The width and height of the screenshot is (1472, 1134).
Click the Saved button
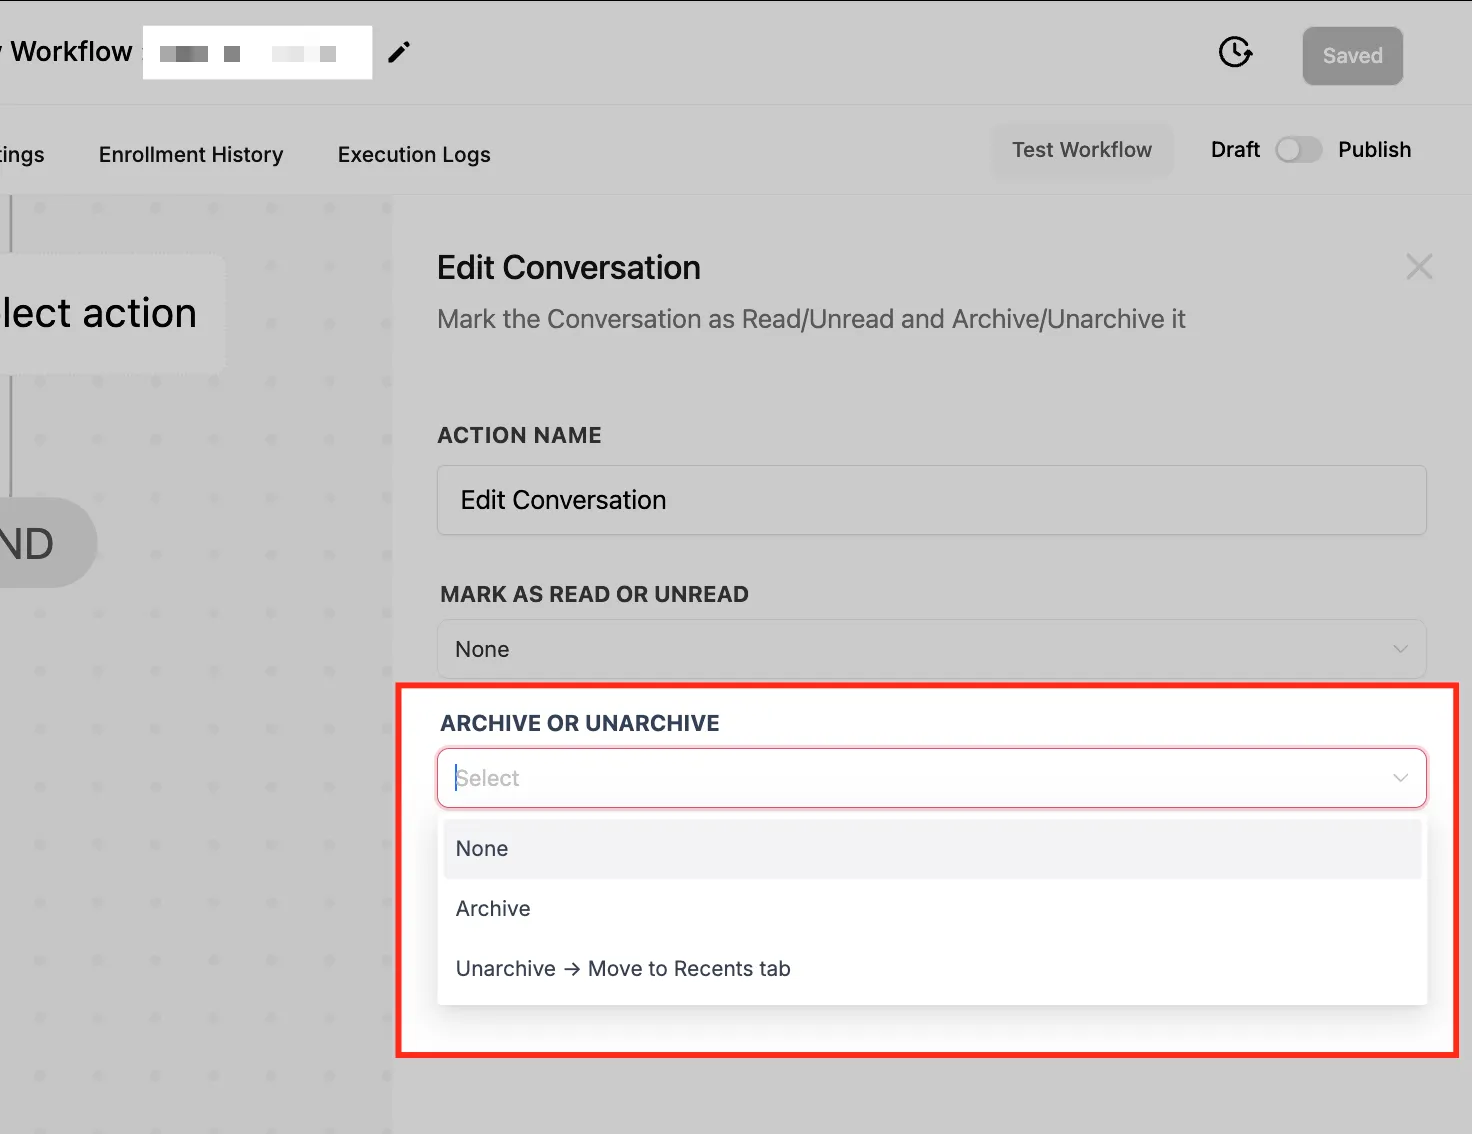(x=1352, y=56)
